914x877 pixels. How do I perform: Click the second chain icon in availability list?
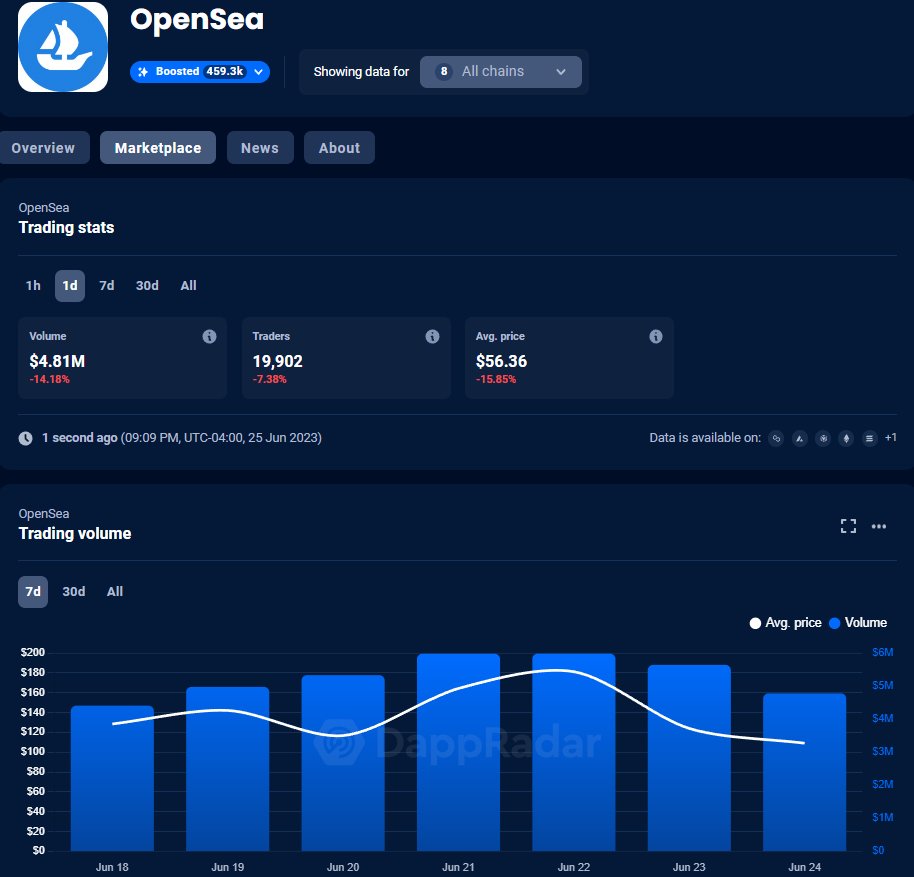(800, 438)
